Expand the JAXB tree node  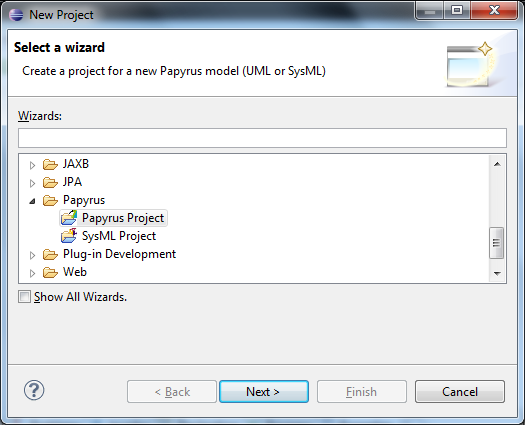(x=32, y=165)
